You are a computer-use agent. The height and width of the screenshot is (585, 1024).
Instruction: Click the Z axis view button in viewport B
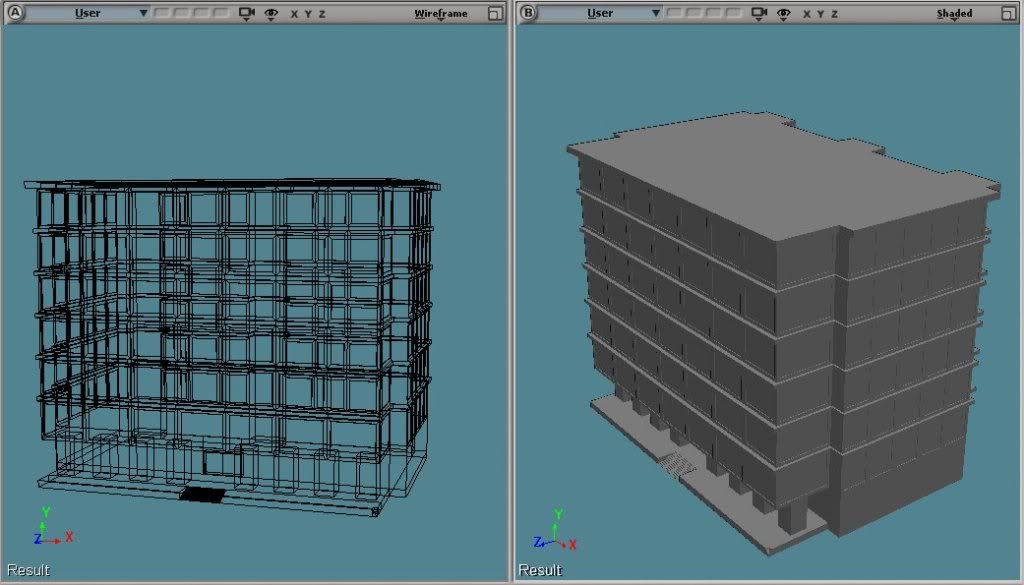tap(835, 14)
